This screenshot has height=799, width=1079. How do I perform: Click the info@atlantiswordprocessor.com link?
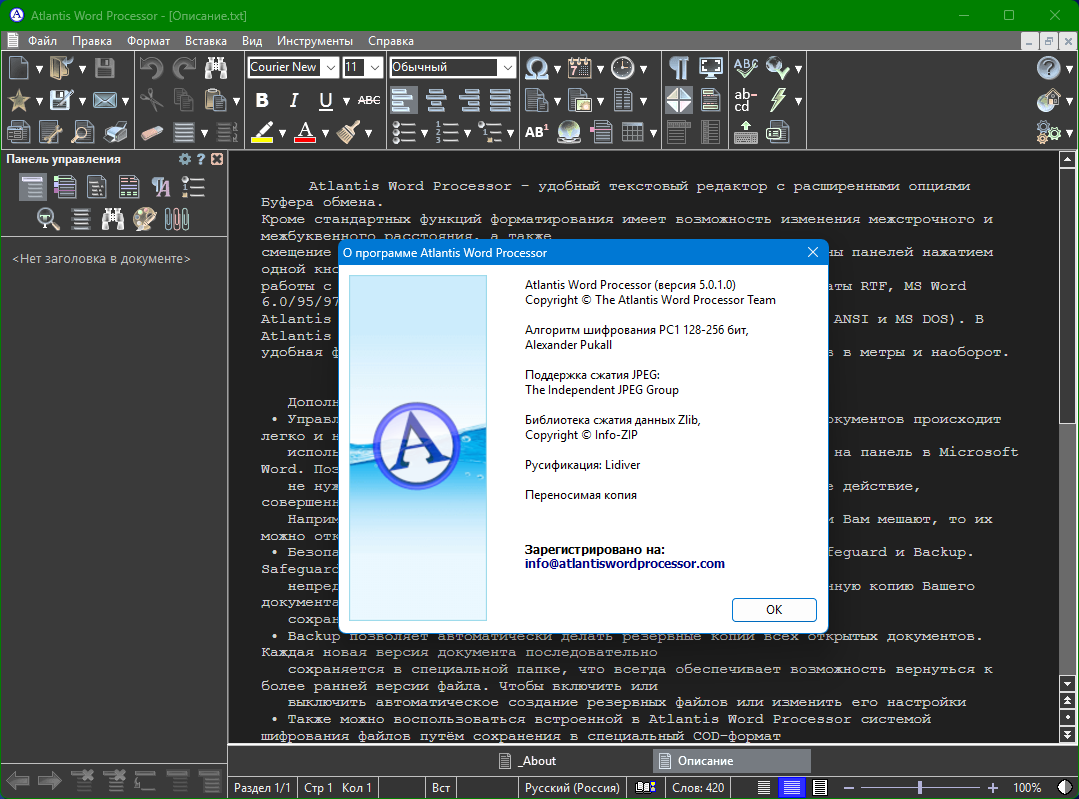coord(624,563)
